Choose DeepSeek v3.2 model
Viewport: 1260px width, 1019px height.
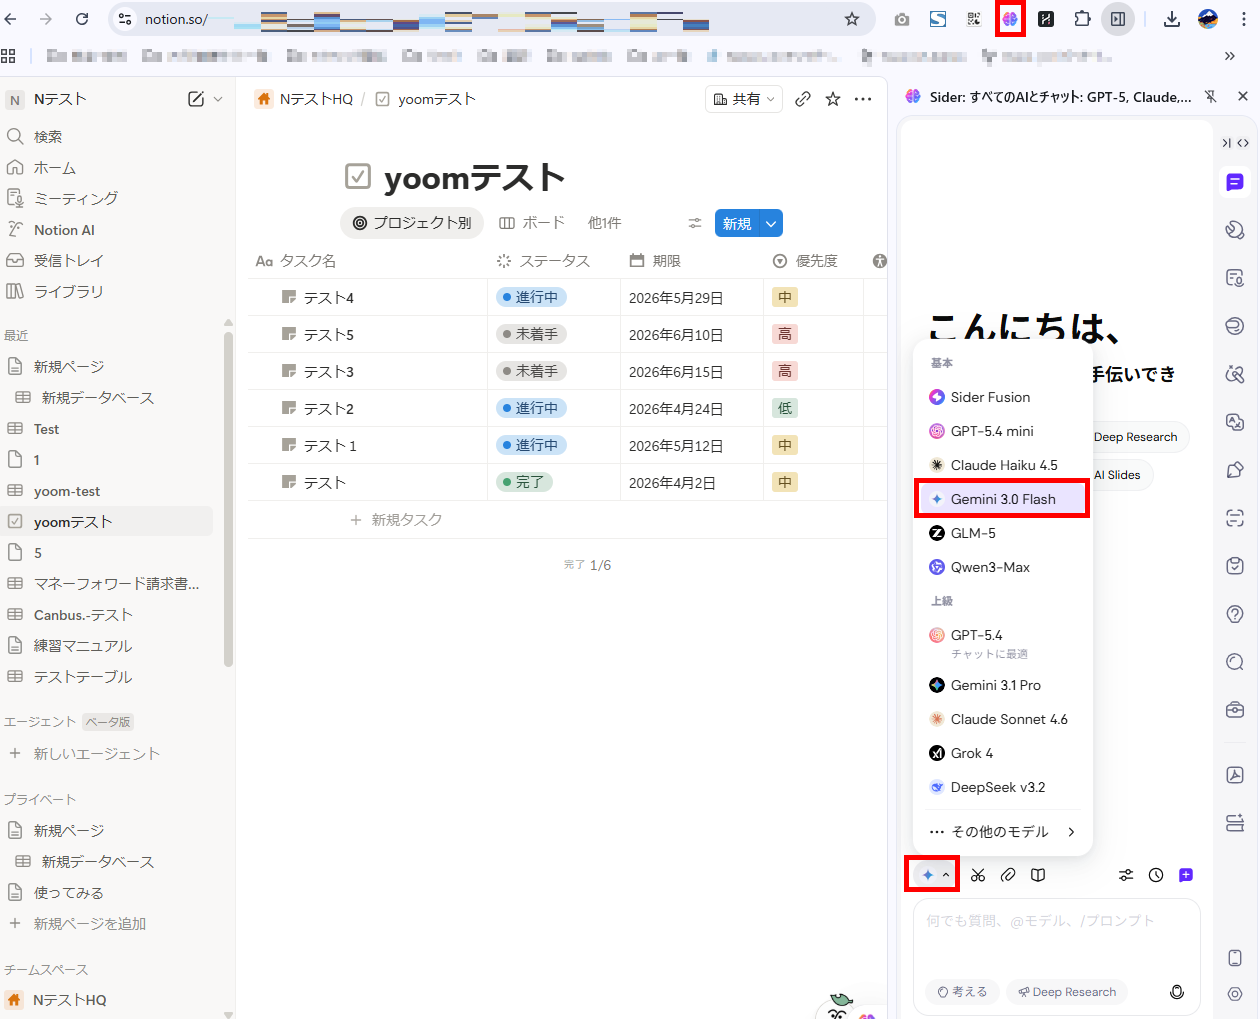click(1002, 787)
